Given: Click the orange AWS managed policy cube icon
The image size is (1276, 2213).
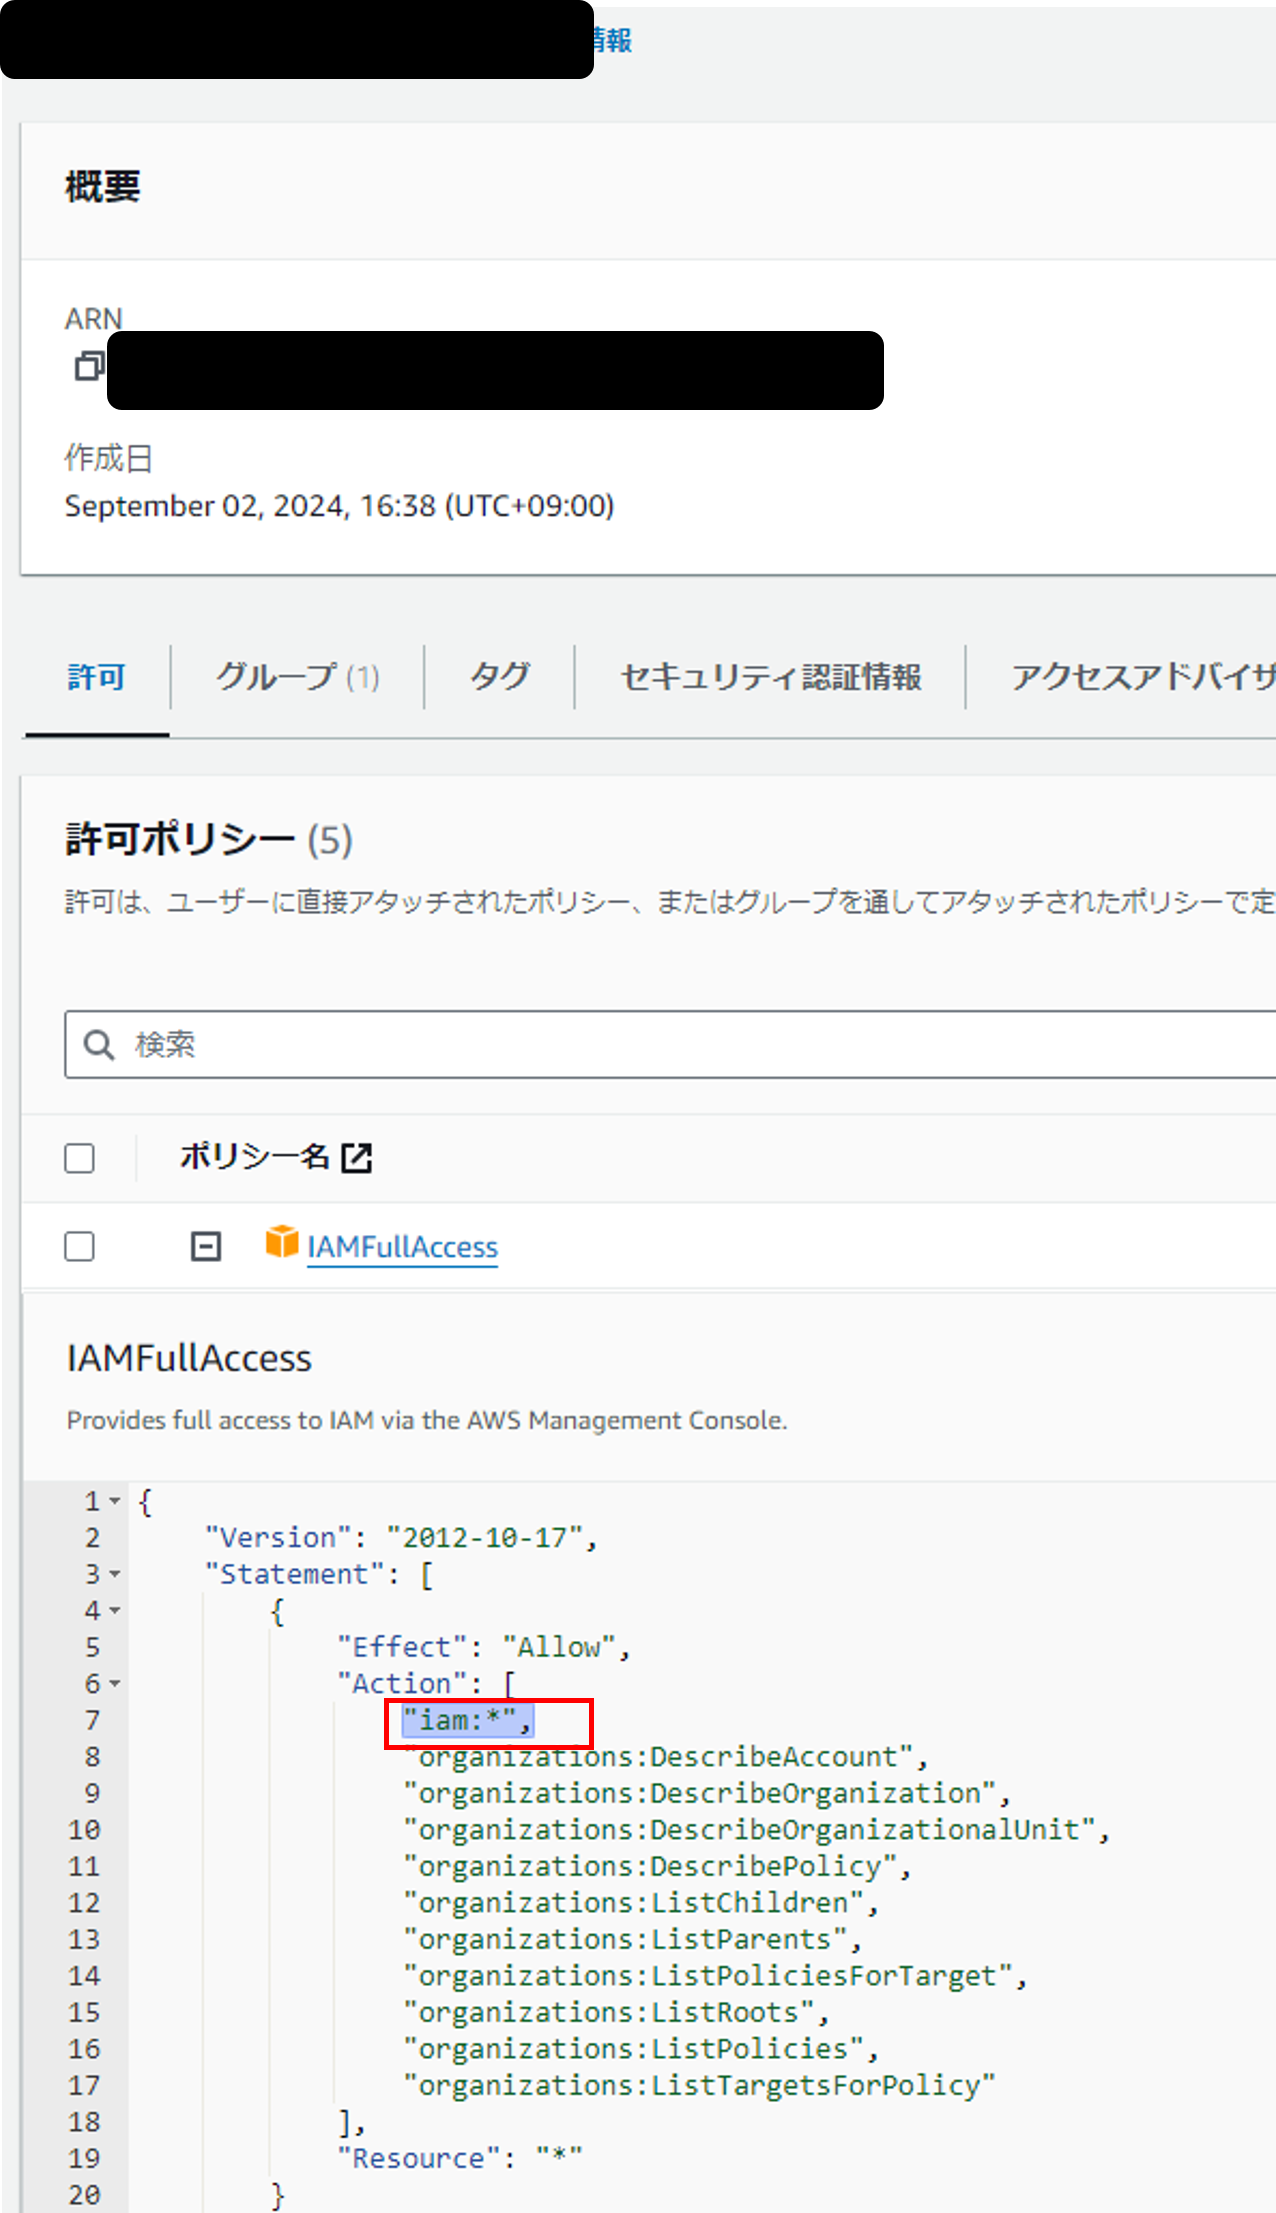Looking at the screenshot, I should click(282, 1242).
